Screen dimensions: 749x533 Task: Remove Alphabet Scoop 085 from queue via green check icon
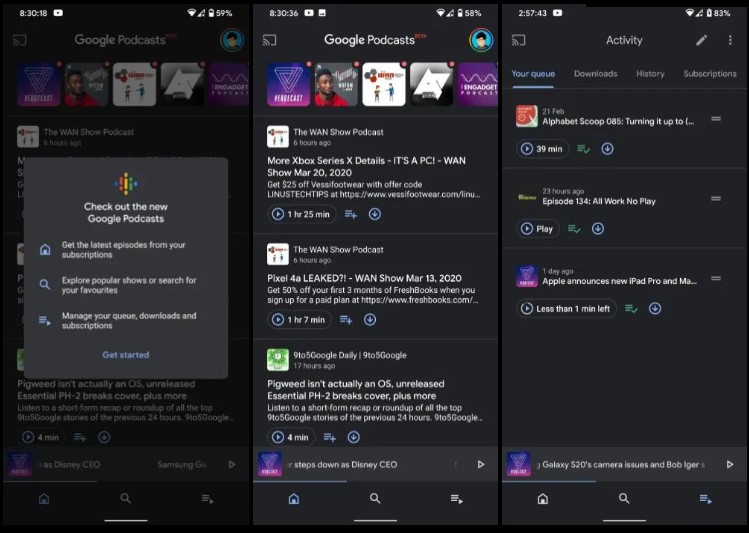[583, 149]
